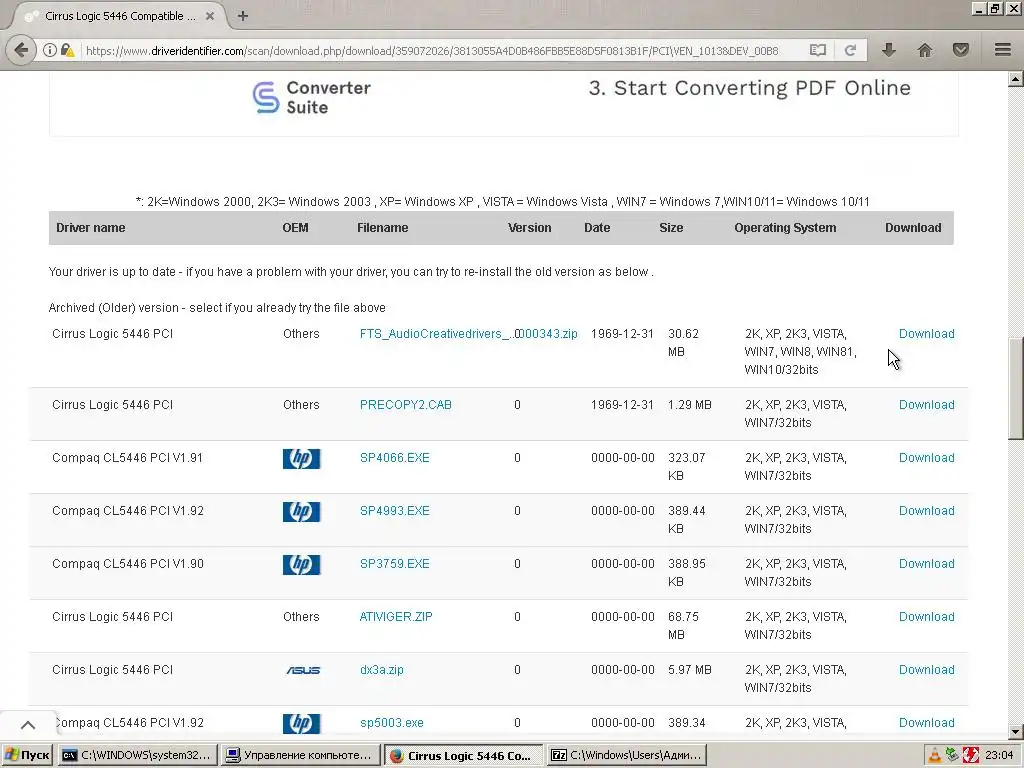The height and width of the screenshot is (768, 1024).
Task: Click Compaq CL5446 PCI V1.91 text
Action: 127,458
